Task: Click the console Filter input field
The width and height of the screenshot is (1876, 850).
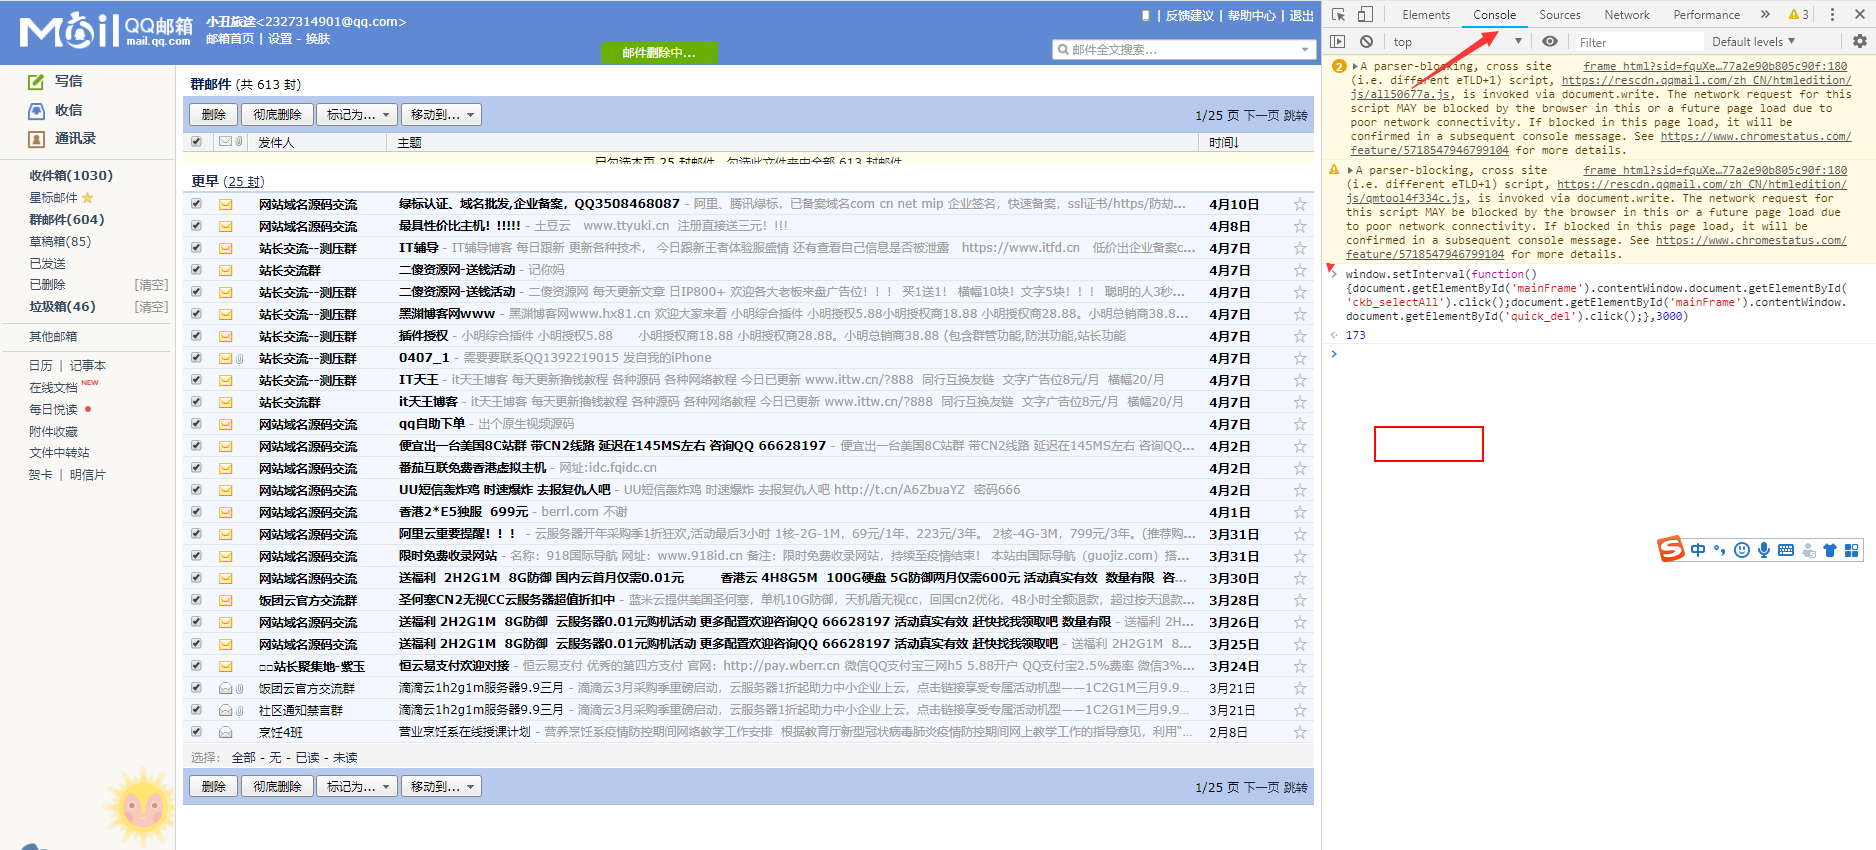Action: [x=1638, y=42]
